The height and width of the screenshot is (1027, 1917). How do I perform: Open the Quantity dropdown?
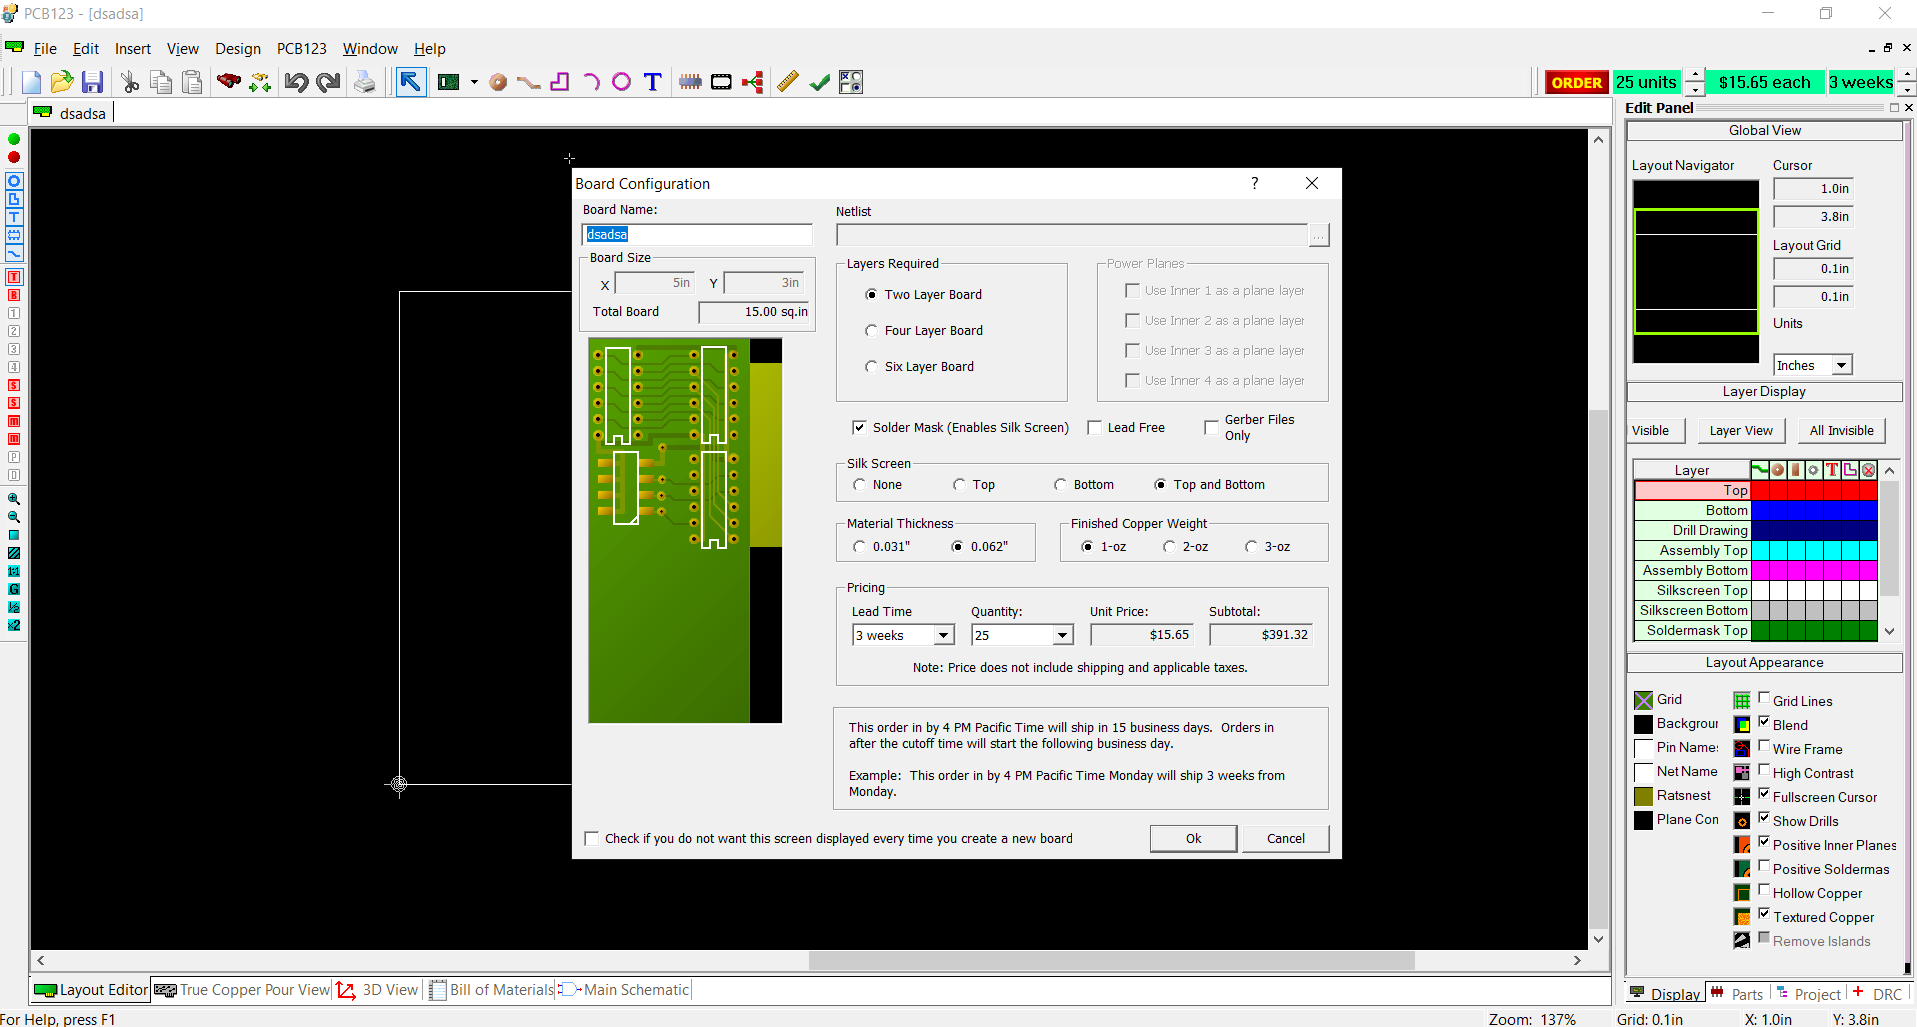(1060, 634)
